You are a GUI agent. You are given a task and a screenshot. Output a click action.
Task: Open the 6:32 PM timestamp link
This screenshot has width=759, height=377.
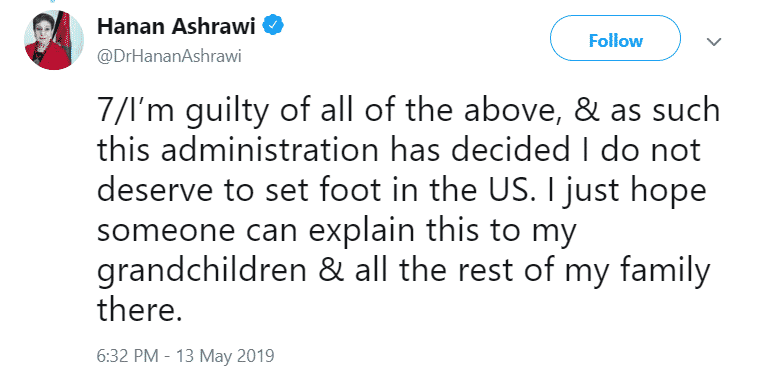coord(127,356)
